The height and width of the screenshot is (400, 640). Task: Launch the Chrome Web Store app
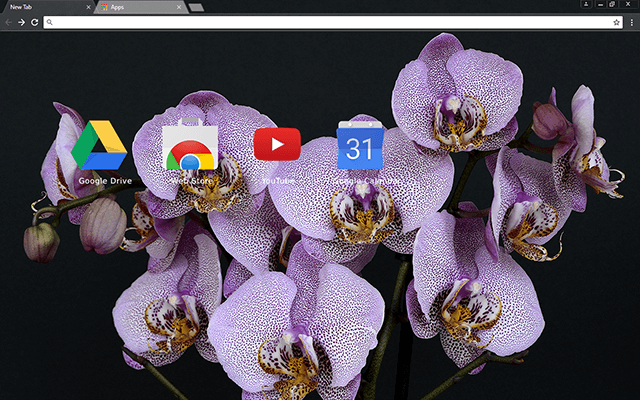190,144
